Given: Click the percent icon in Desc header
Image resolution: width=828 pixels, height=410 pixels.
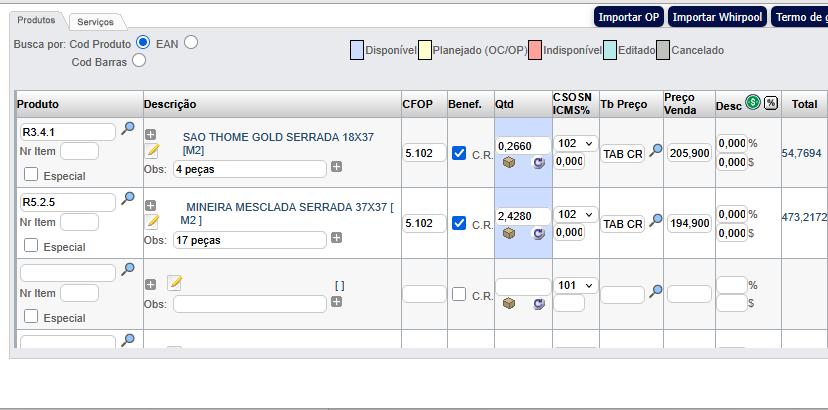Looking at the screenshot, I should point(771,103).
